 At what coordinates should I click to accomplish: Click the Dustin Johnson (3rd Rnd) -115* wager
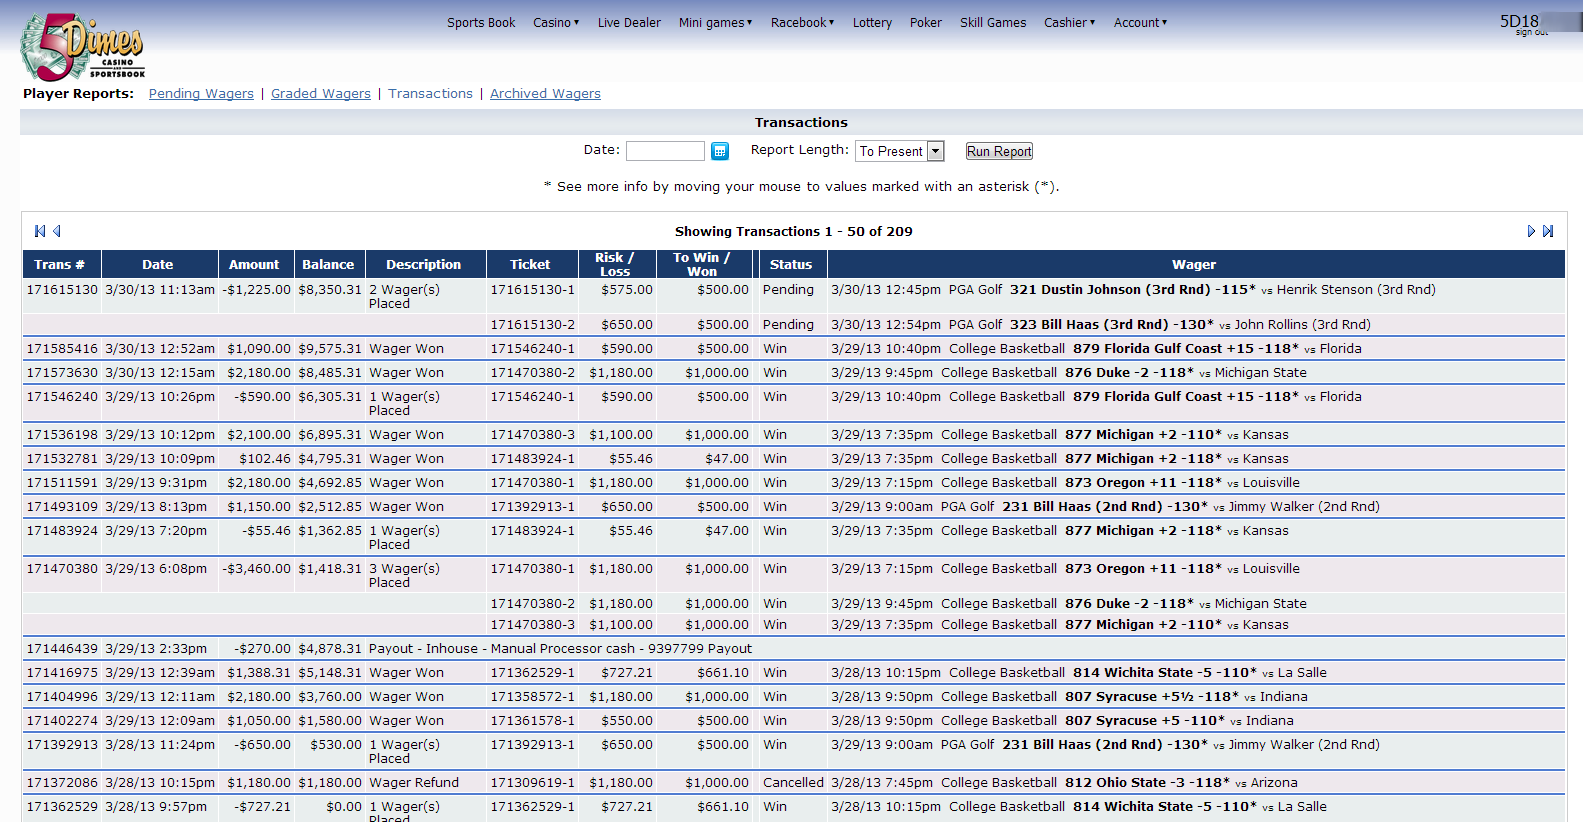click(1132, 290)
